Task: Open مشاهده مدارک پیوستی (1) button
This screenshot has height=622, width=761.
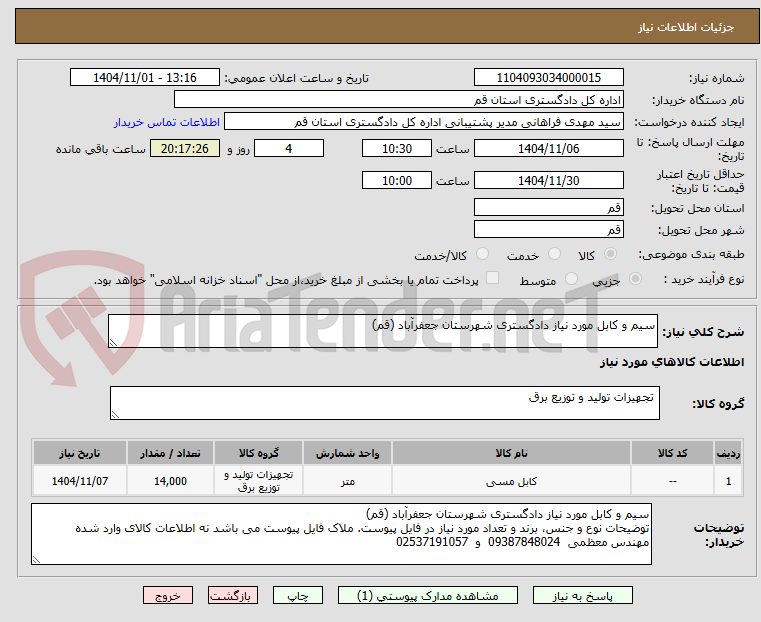Action: (x=428, y=595)
